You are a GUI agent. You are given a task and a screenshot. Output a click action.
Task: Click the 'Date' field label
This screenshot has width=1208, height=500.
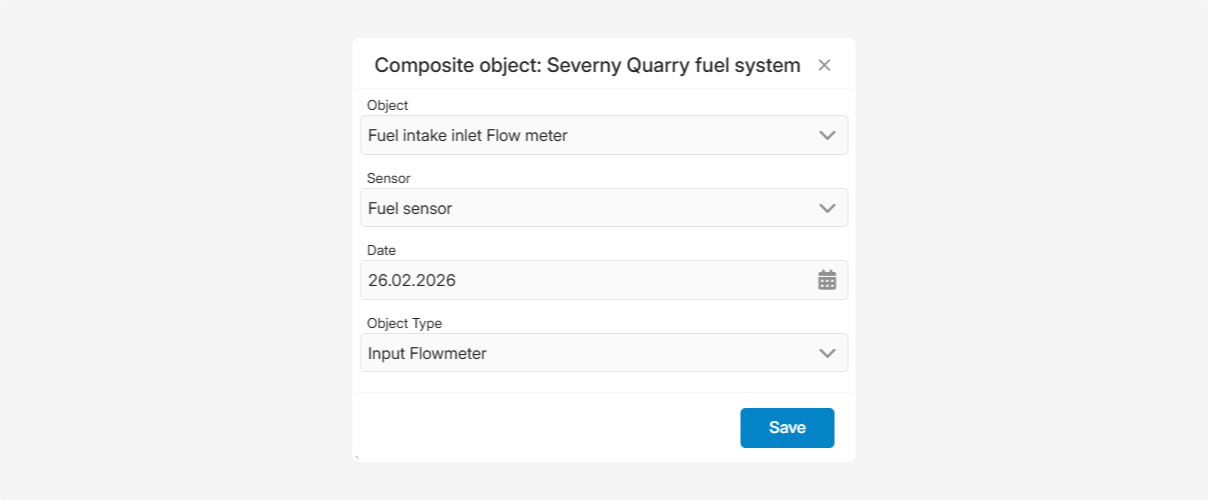382,251
